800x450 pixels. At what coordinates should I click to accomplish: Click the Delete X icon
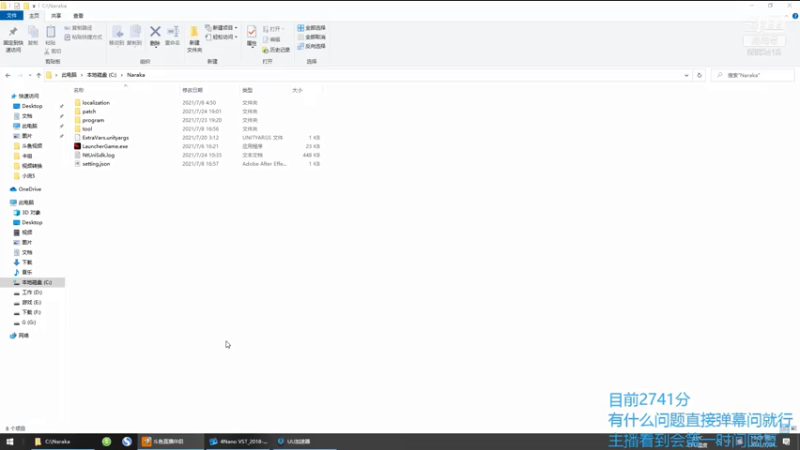(155, 36)
